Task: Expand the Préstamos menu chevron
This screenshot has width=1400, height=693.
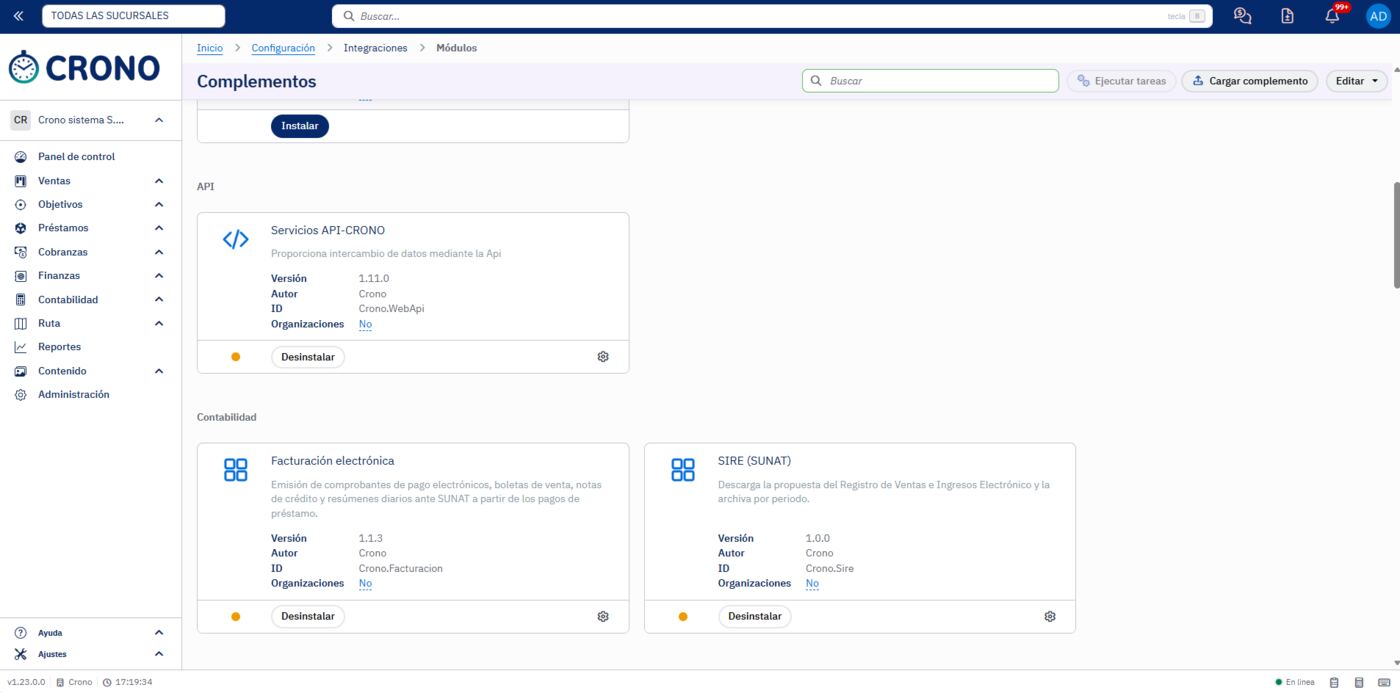Action: 159,228
